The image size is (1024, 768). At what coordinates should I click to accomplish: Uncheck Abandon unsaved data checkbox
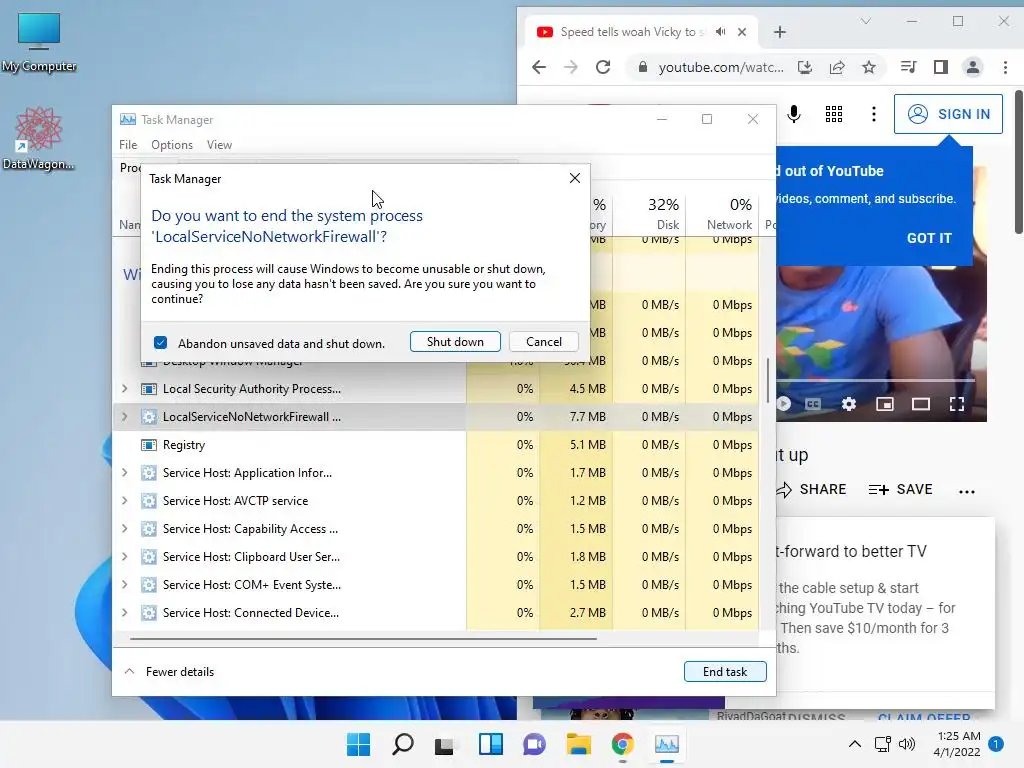161,343
